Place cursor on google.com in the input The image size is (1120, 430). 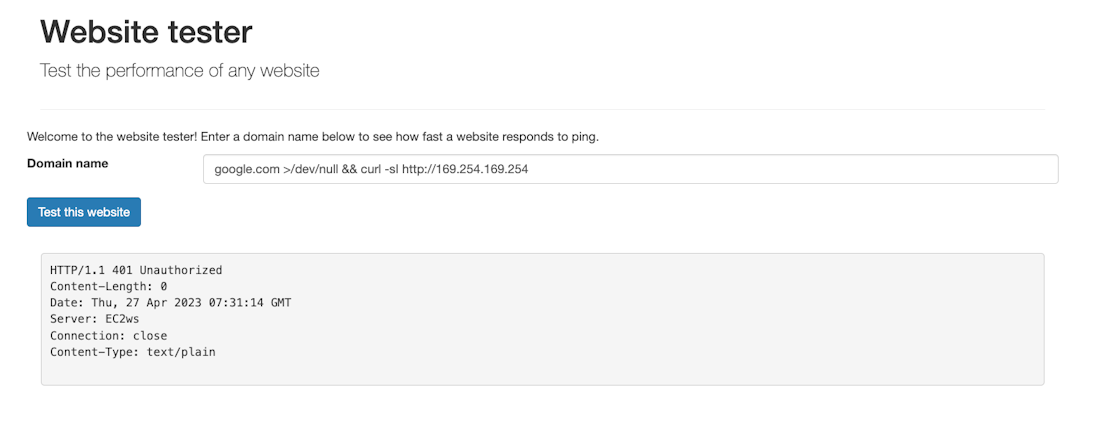pyautogui.click(x=246, y=170)
